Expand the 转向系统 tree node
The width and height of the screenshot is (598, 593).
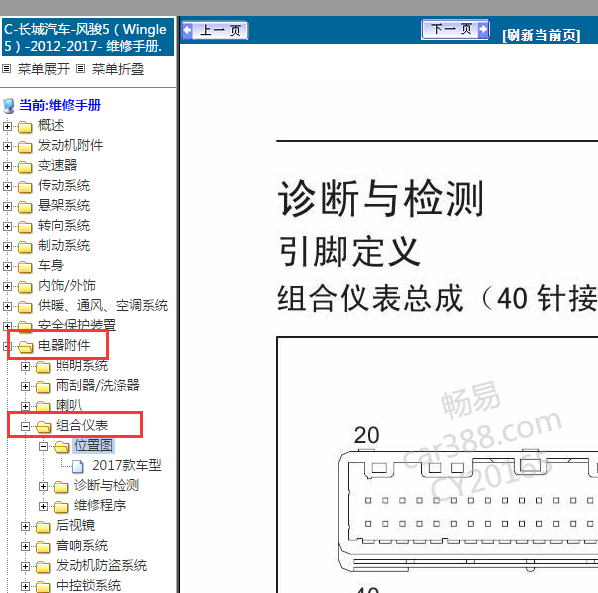(x=7, y=227)
